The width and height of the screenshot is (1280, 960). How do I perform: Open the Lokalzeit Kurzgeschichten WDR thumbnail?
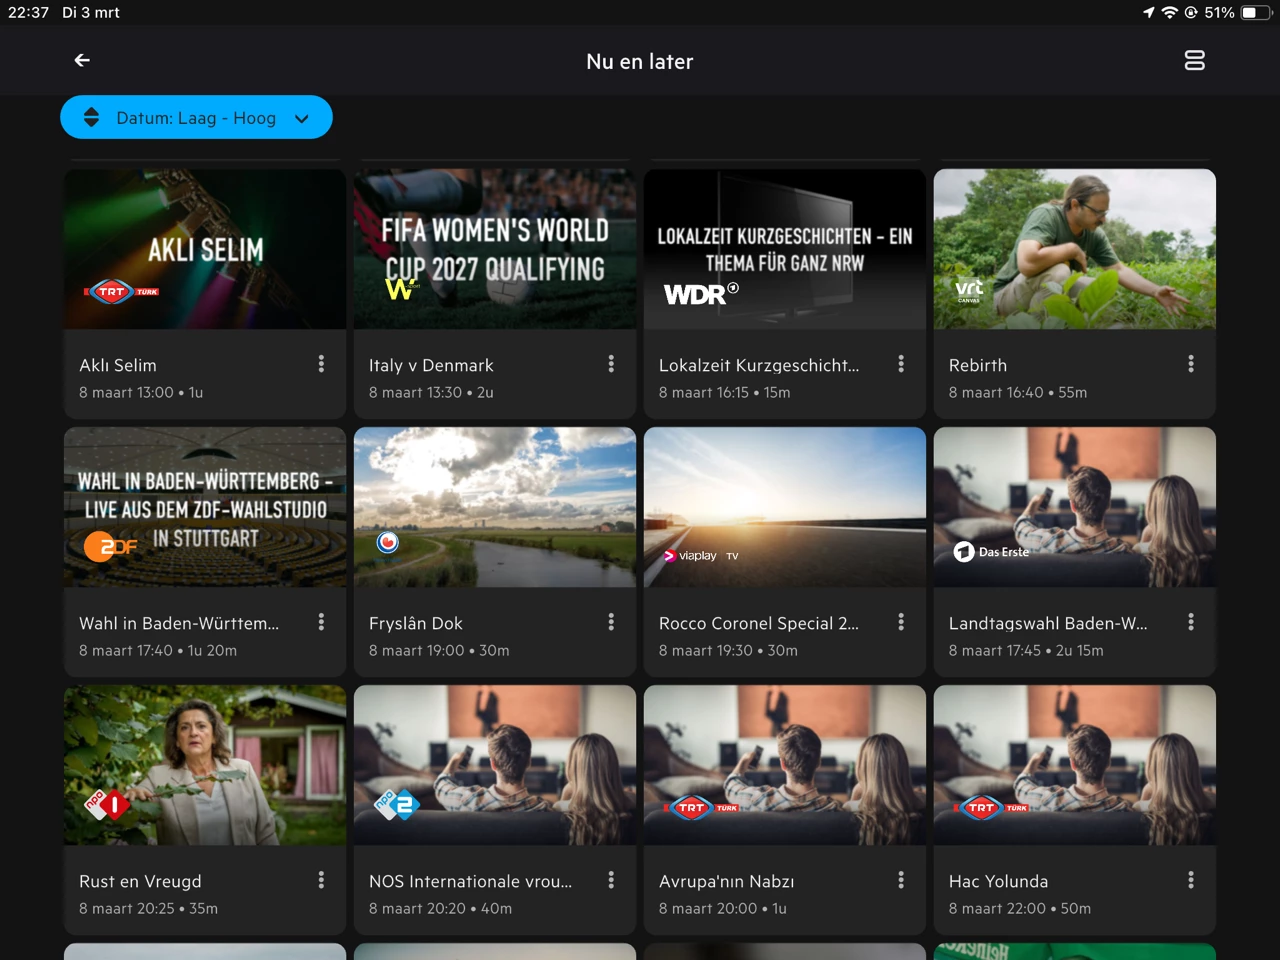(784, 249)
